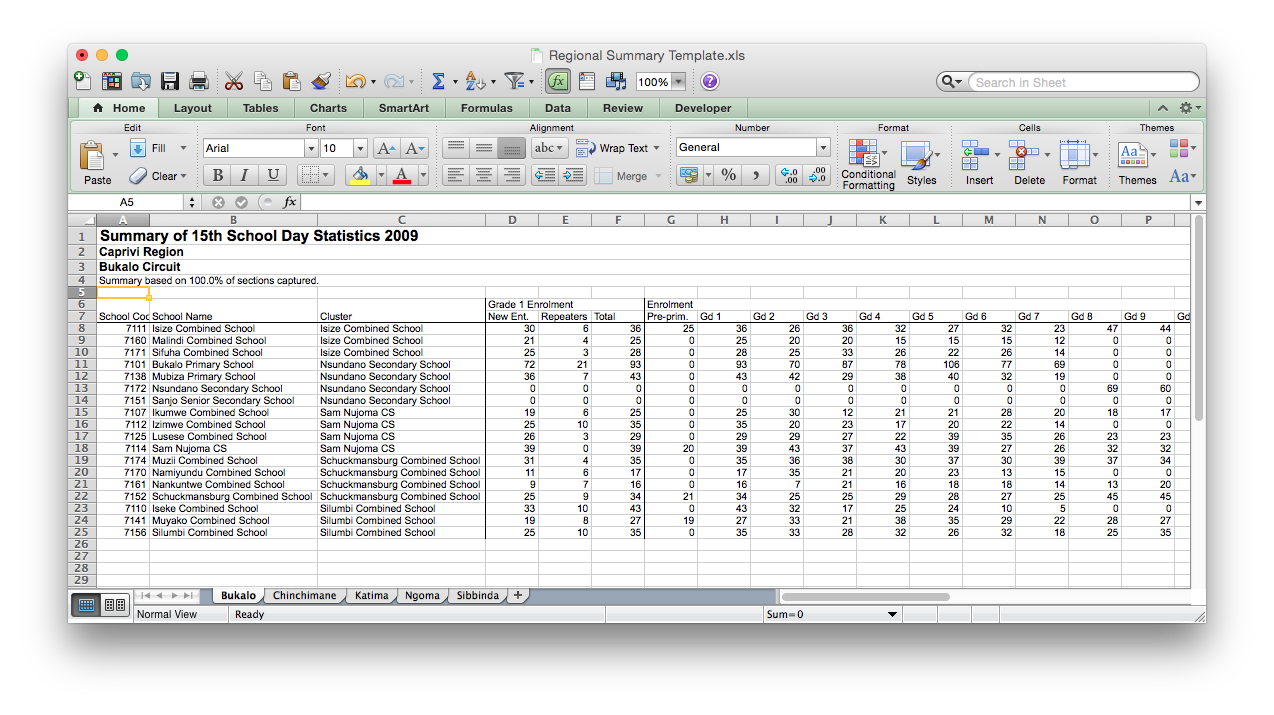Set top vertical alignment
This screenshot has width=1274, height=715.
coord(455,148)
